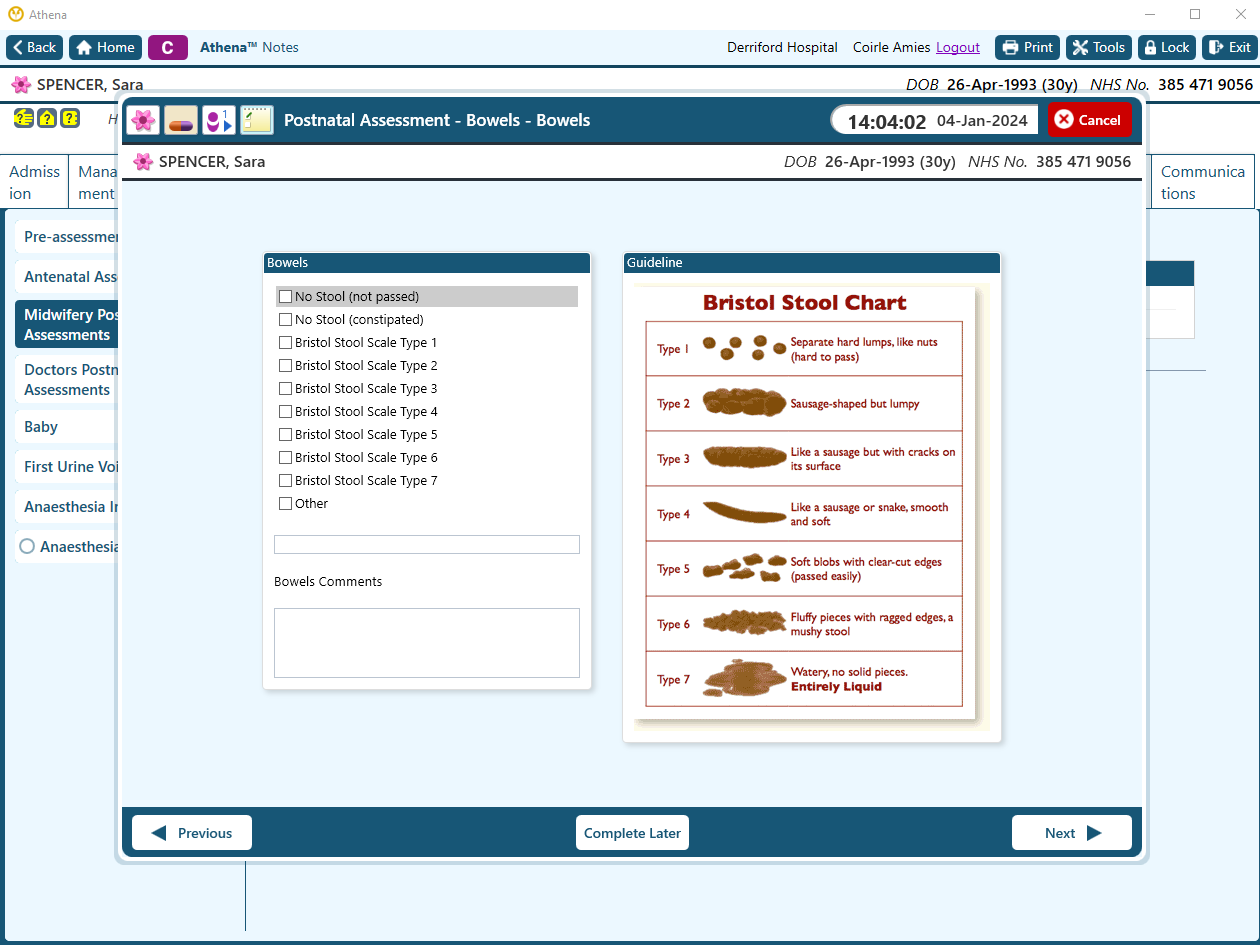Open Anaesthesia sidebar item without the radio circle
Viewport: 1260px width, 945px height.
pos(68,507)
